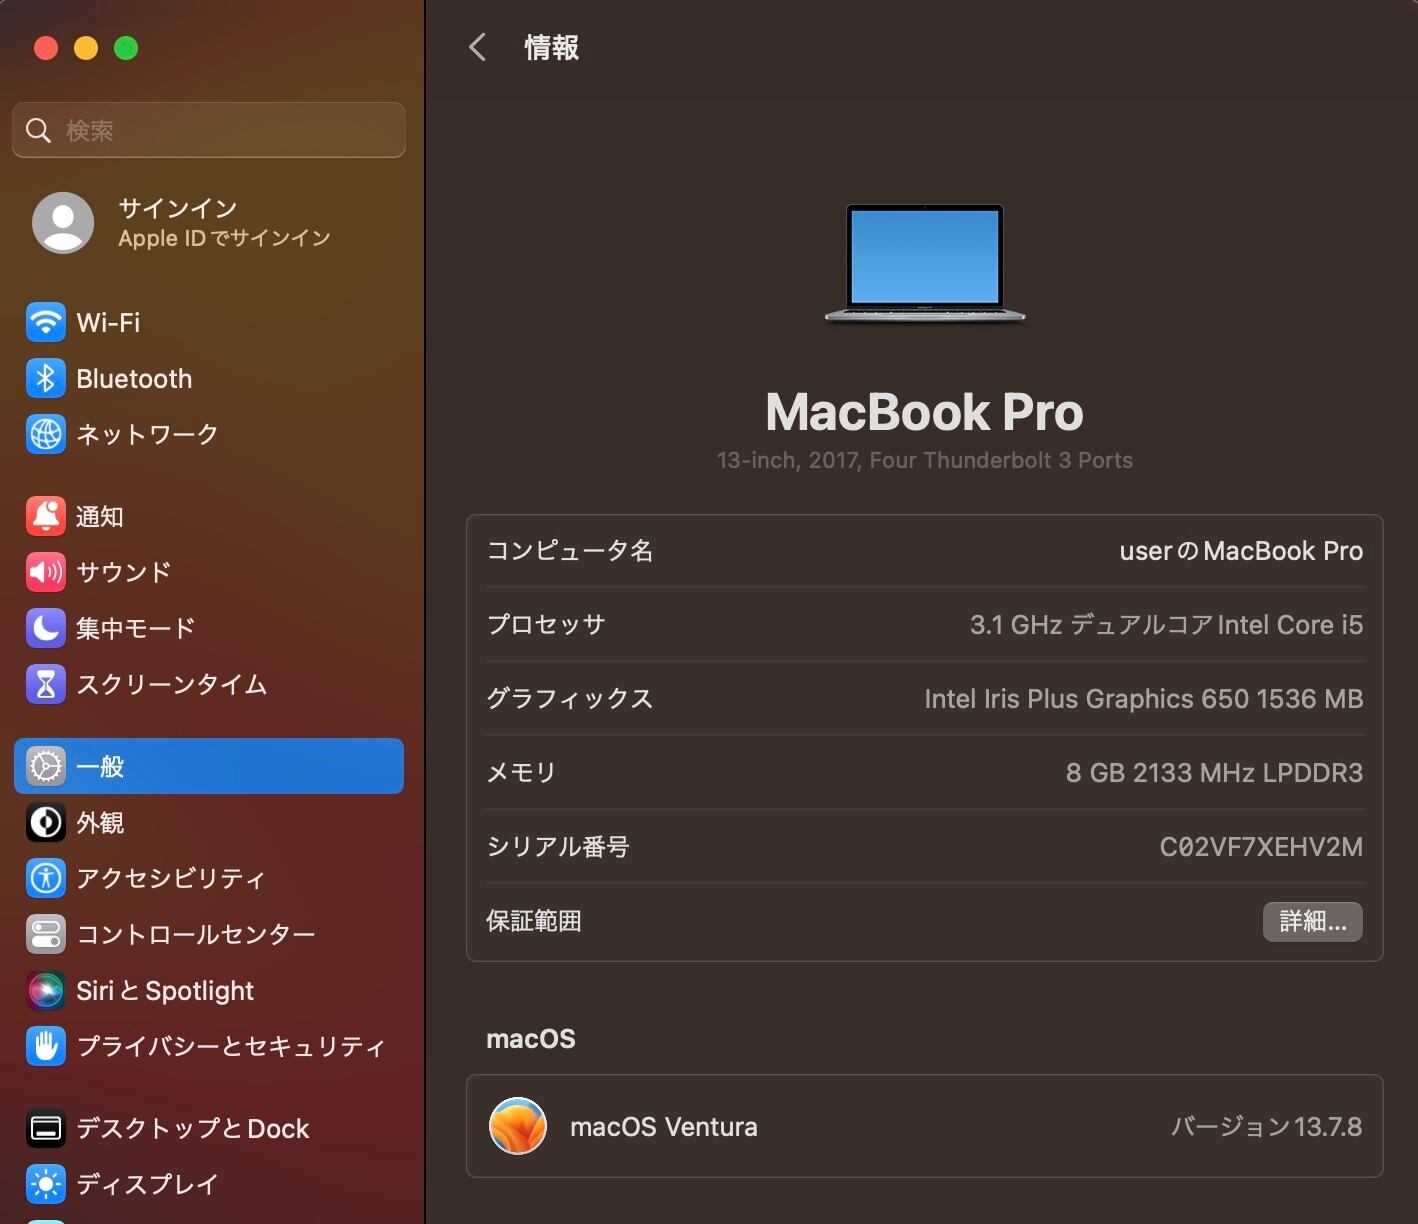This screenshot has width=1418, height=1224.
Task: Open the コントロールセンター icon
Action: click(x=46, y=934)
